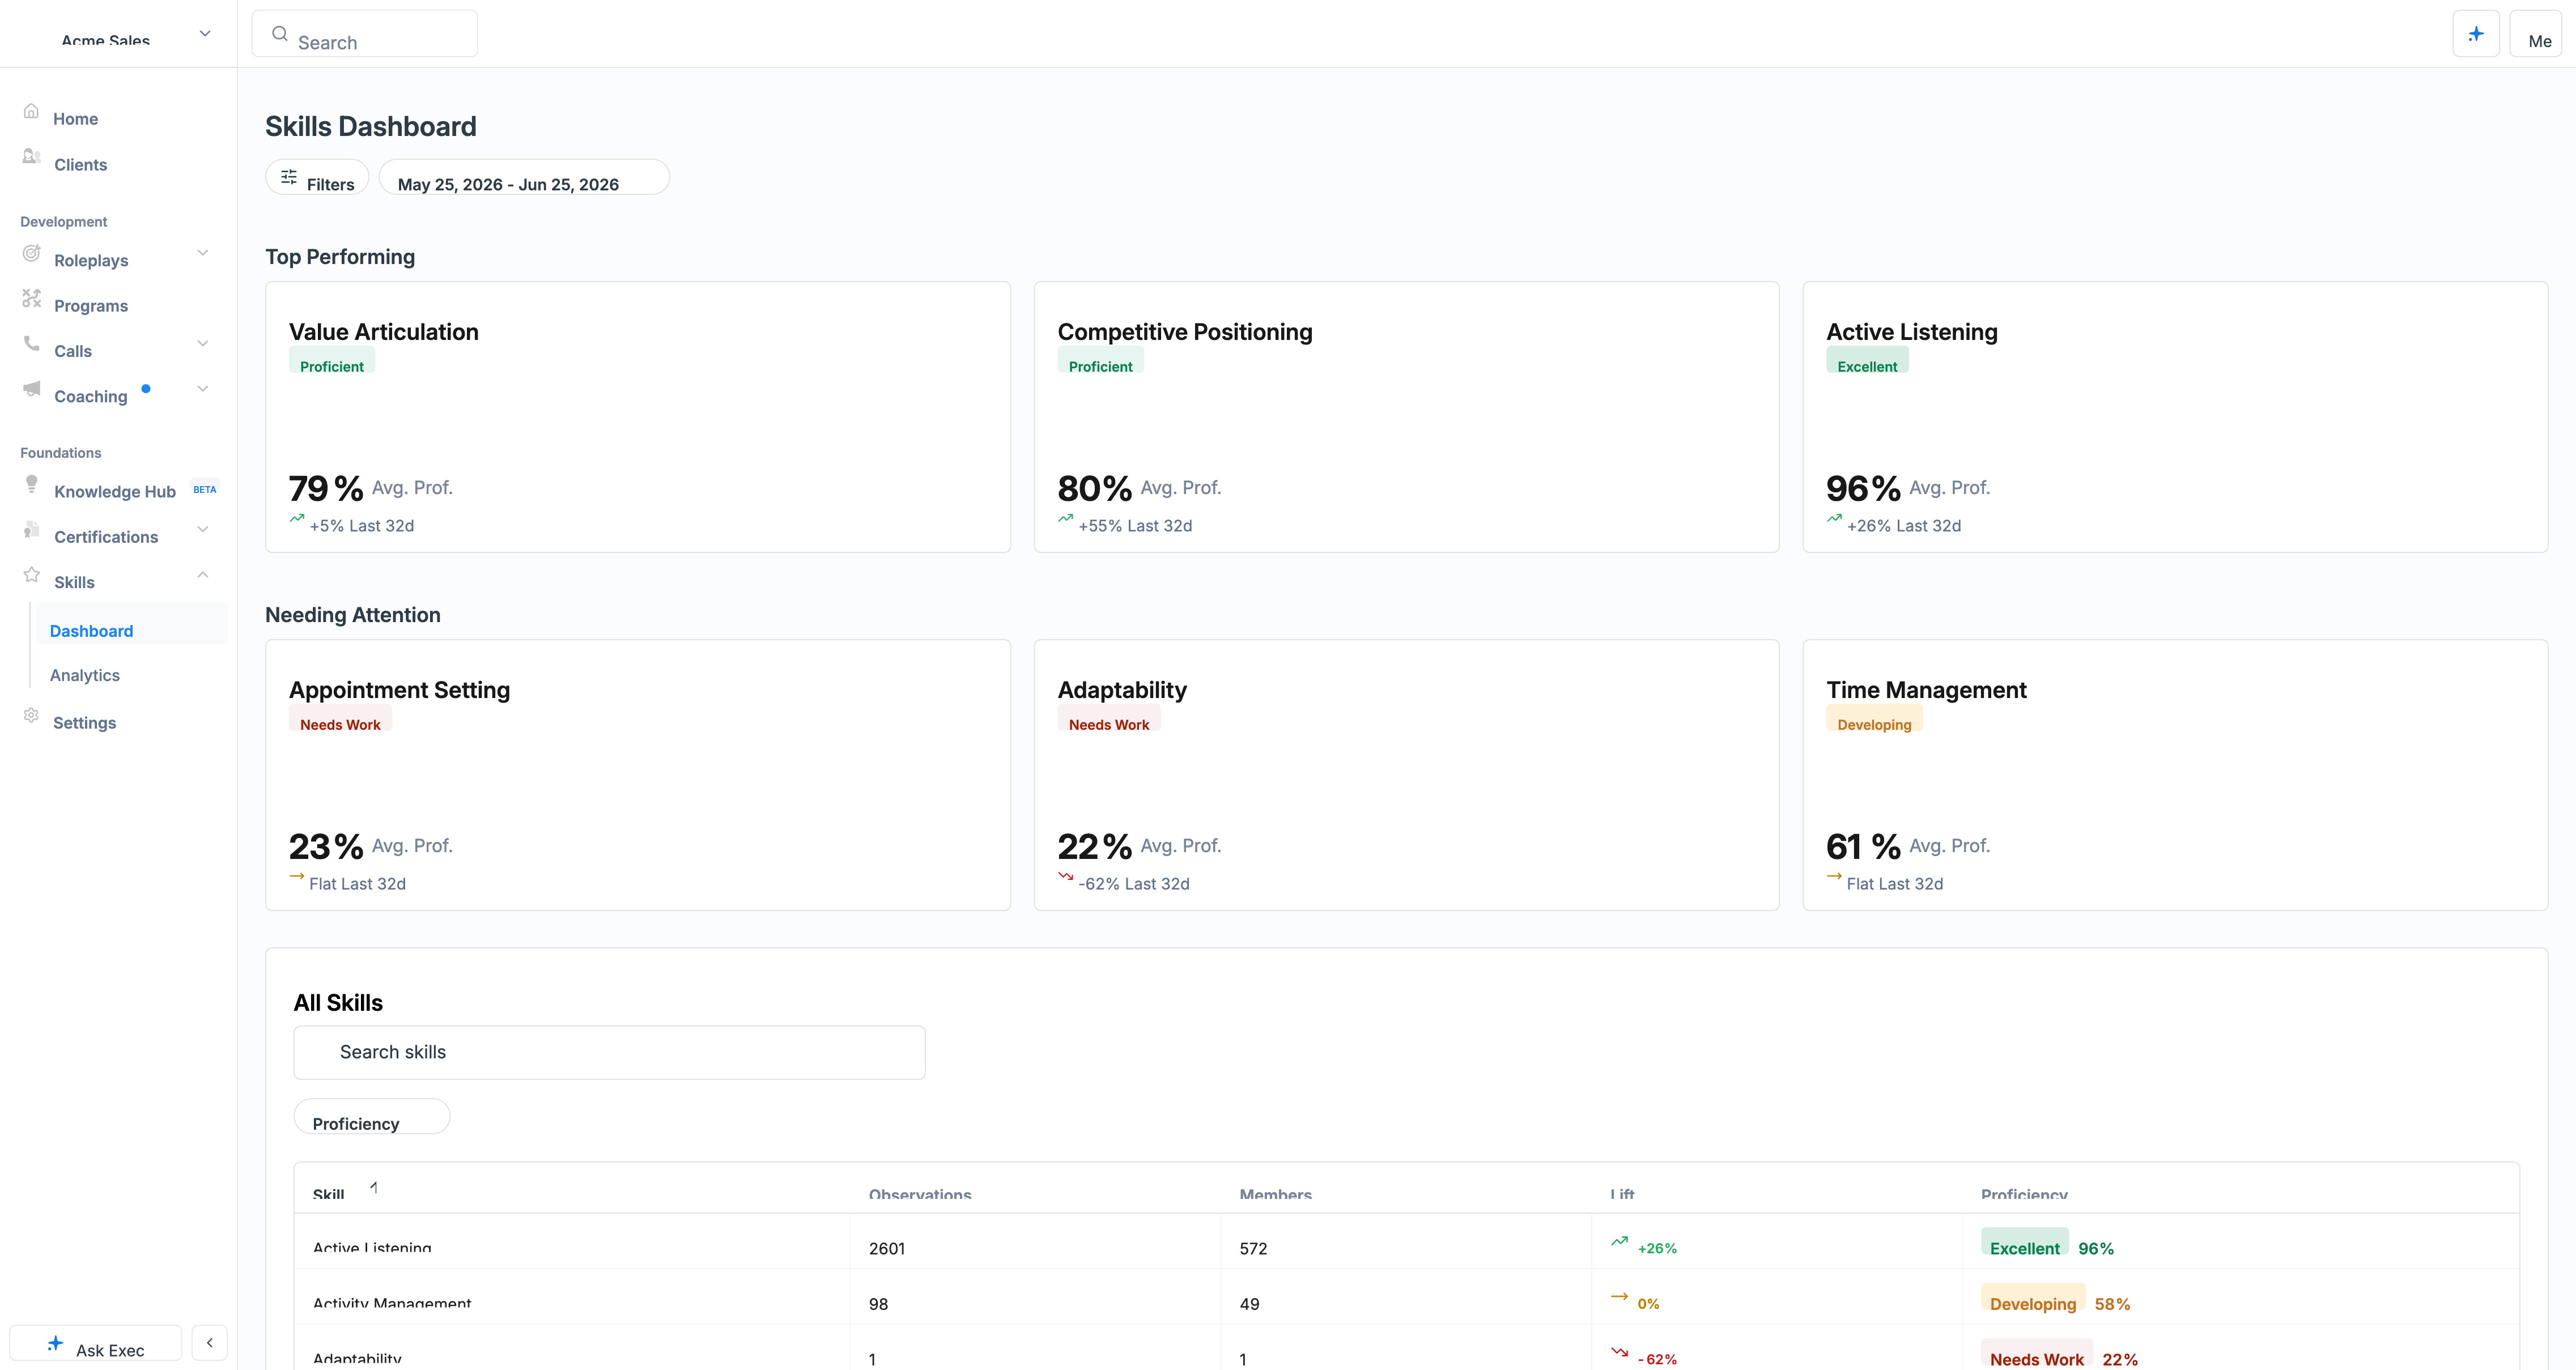Viewport: 2576px width, 1370px height.
Task: Click the BETA tag beside Knowledge Hub
Action: pyautogui.click(x=204, y=490)
